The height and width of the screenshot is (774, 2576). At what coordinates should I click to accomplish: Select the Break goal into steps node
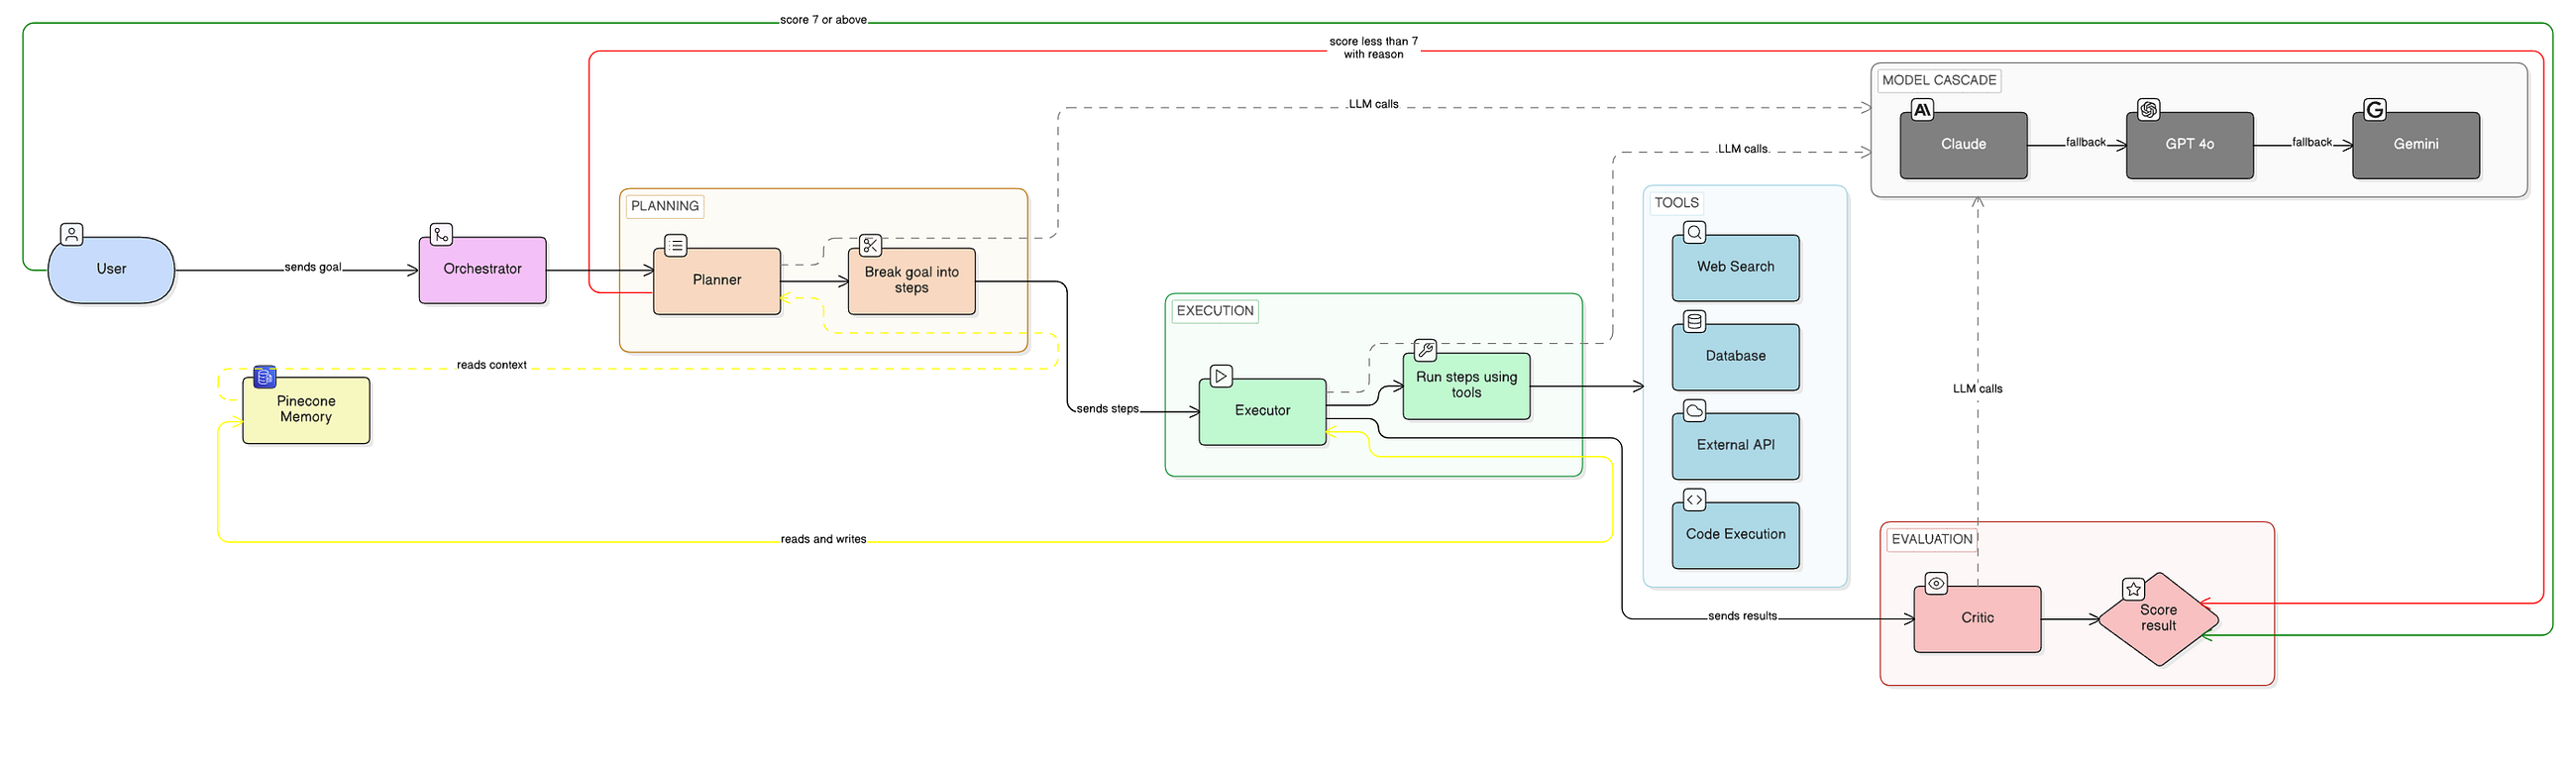tap(912, 281)
